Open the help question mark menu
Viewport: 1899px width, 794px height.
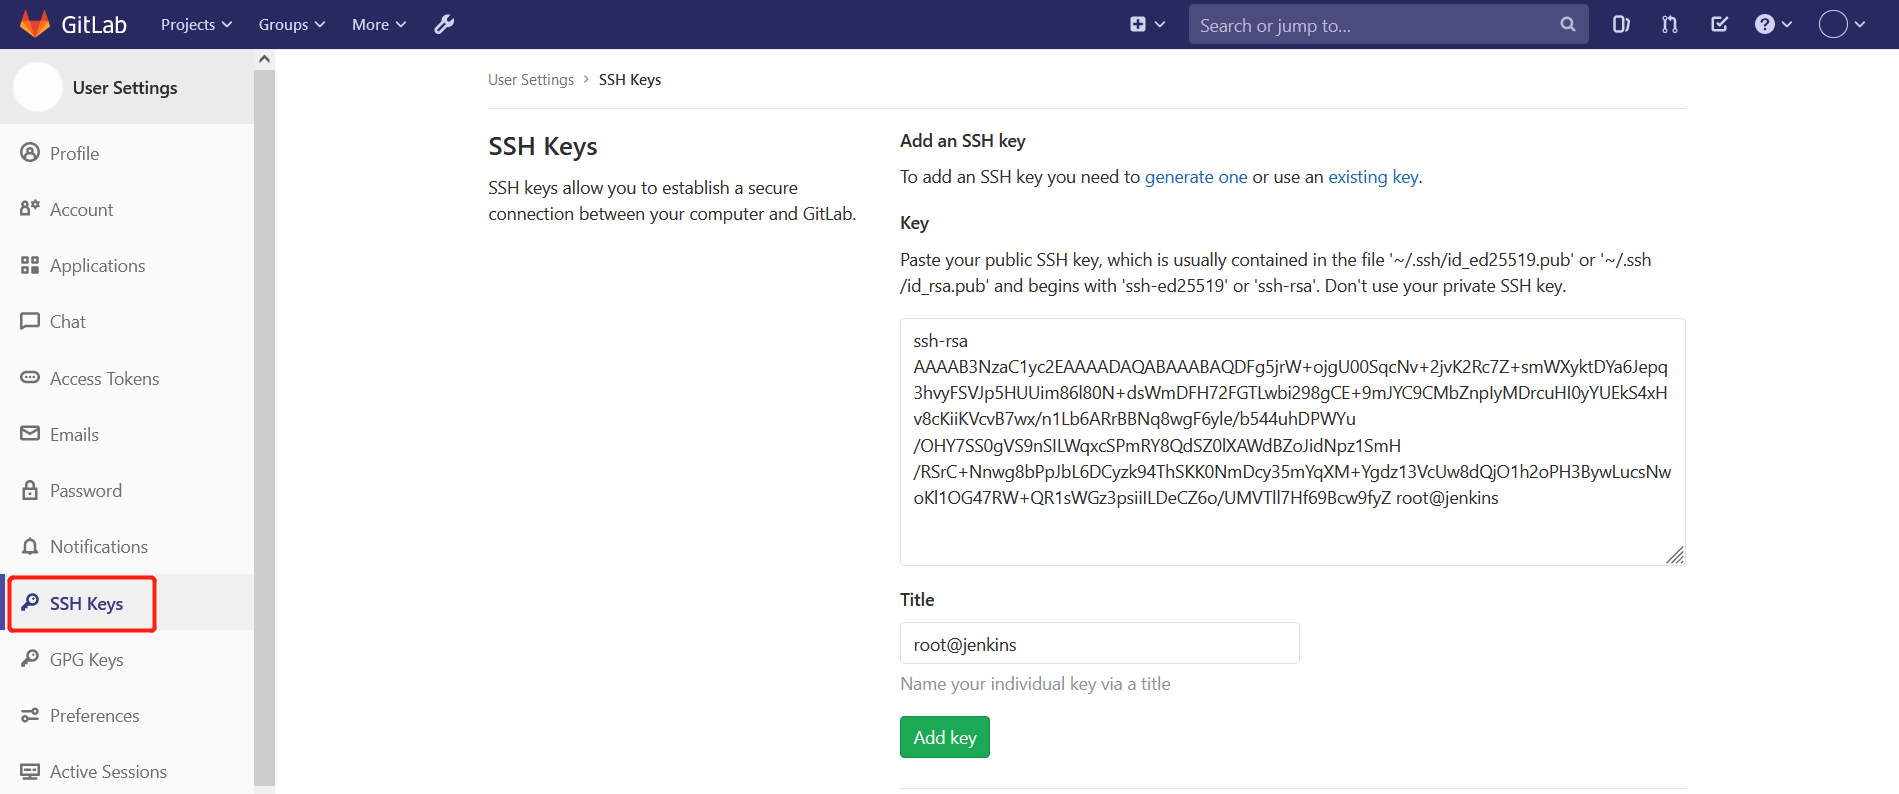(1773, 24)
